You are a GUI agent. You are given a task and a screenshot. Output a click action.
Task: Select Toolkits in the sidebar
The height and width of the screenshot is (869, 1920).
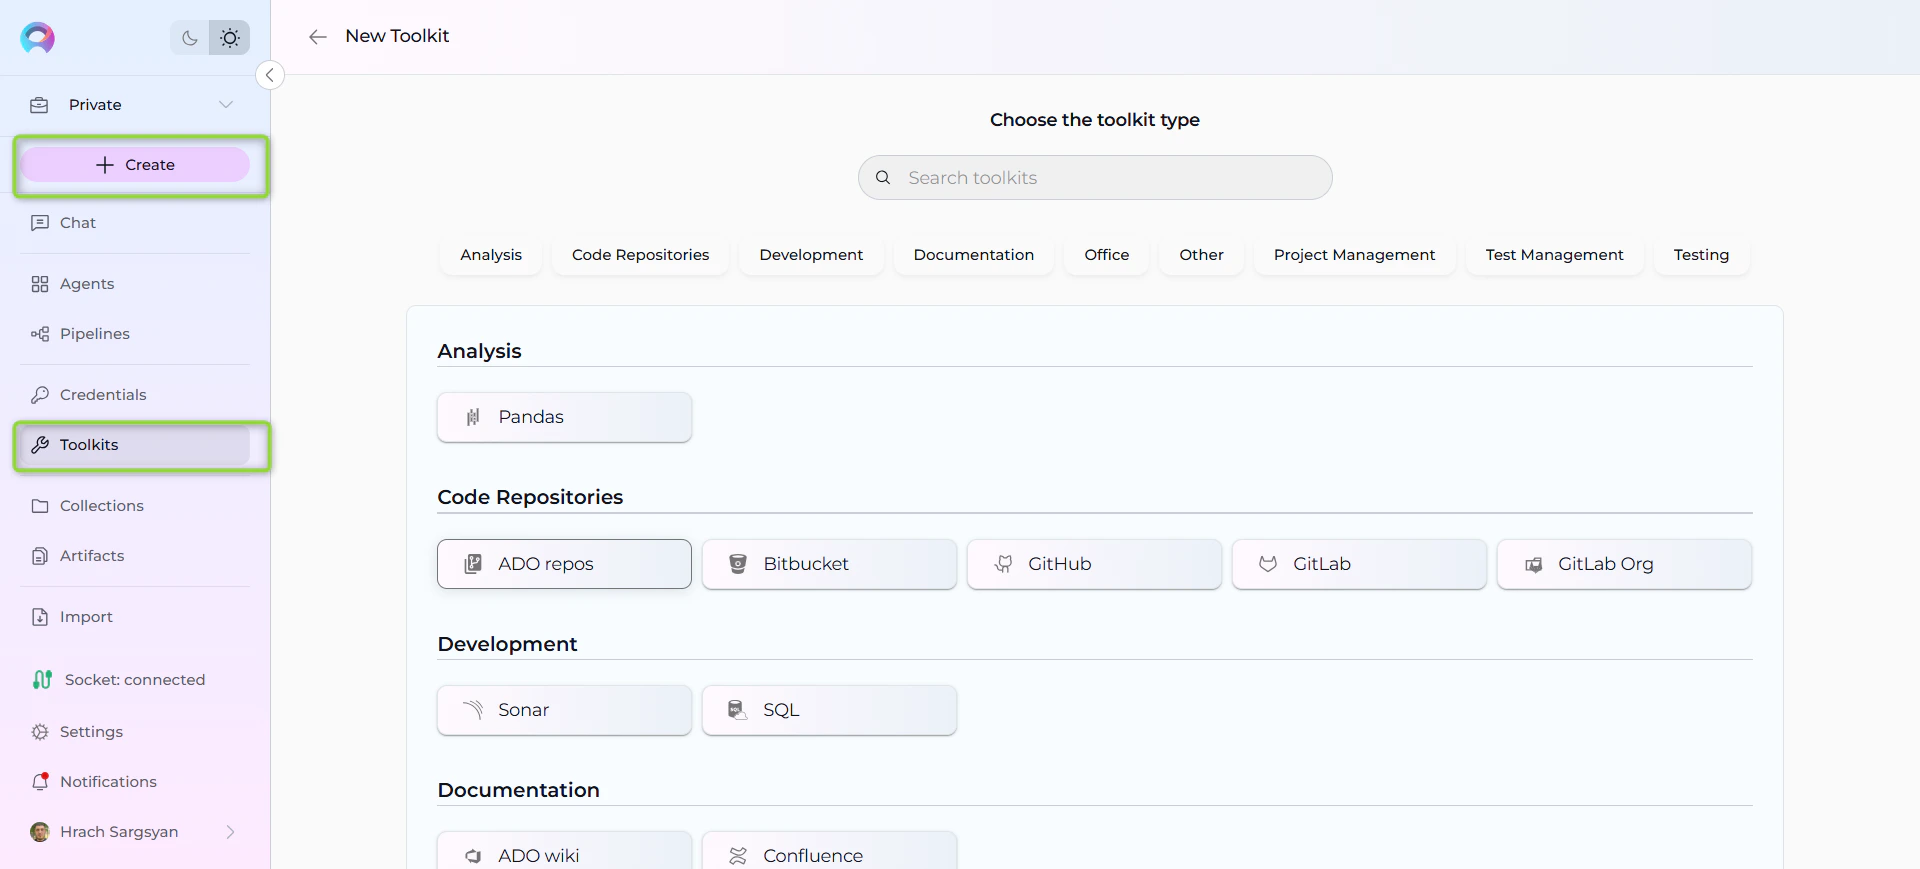(135, 445)
